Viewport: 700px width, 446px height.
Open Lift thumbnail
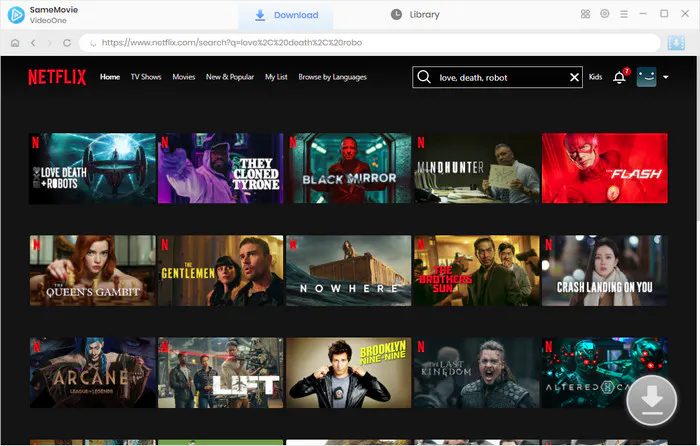[221, 373]
